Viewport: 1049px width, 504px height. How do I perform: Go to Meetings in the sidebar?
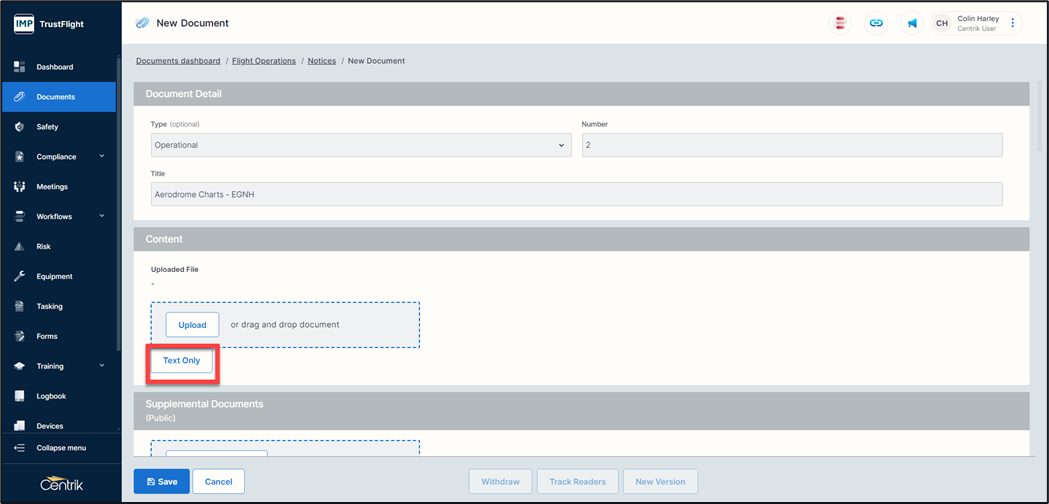coord(52,187)
